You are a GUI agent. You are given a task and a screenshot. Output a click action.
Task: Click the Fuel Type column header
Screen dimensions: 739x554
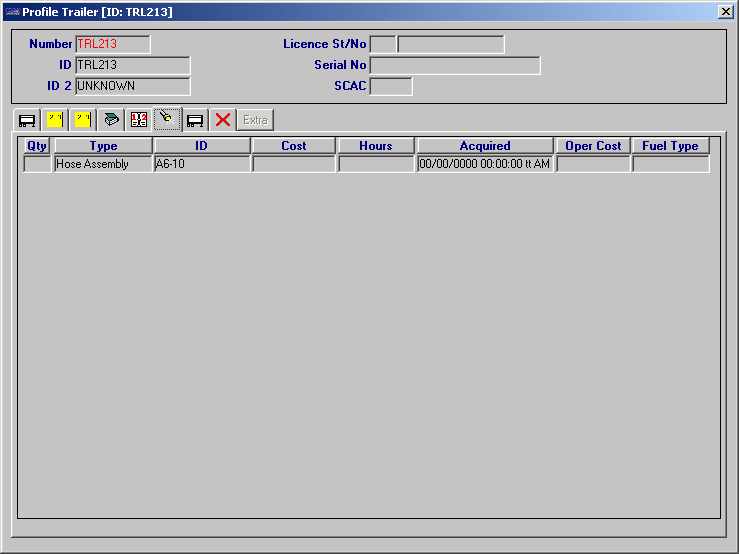670,146
